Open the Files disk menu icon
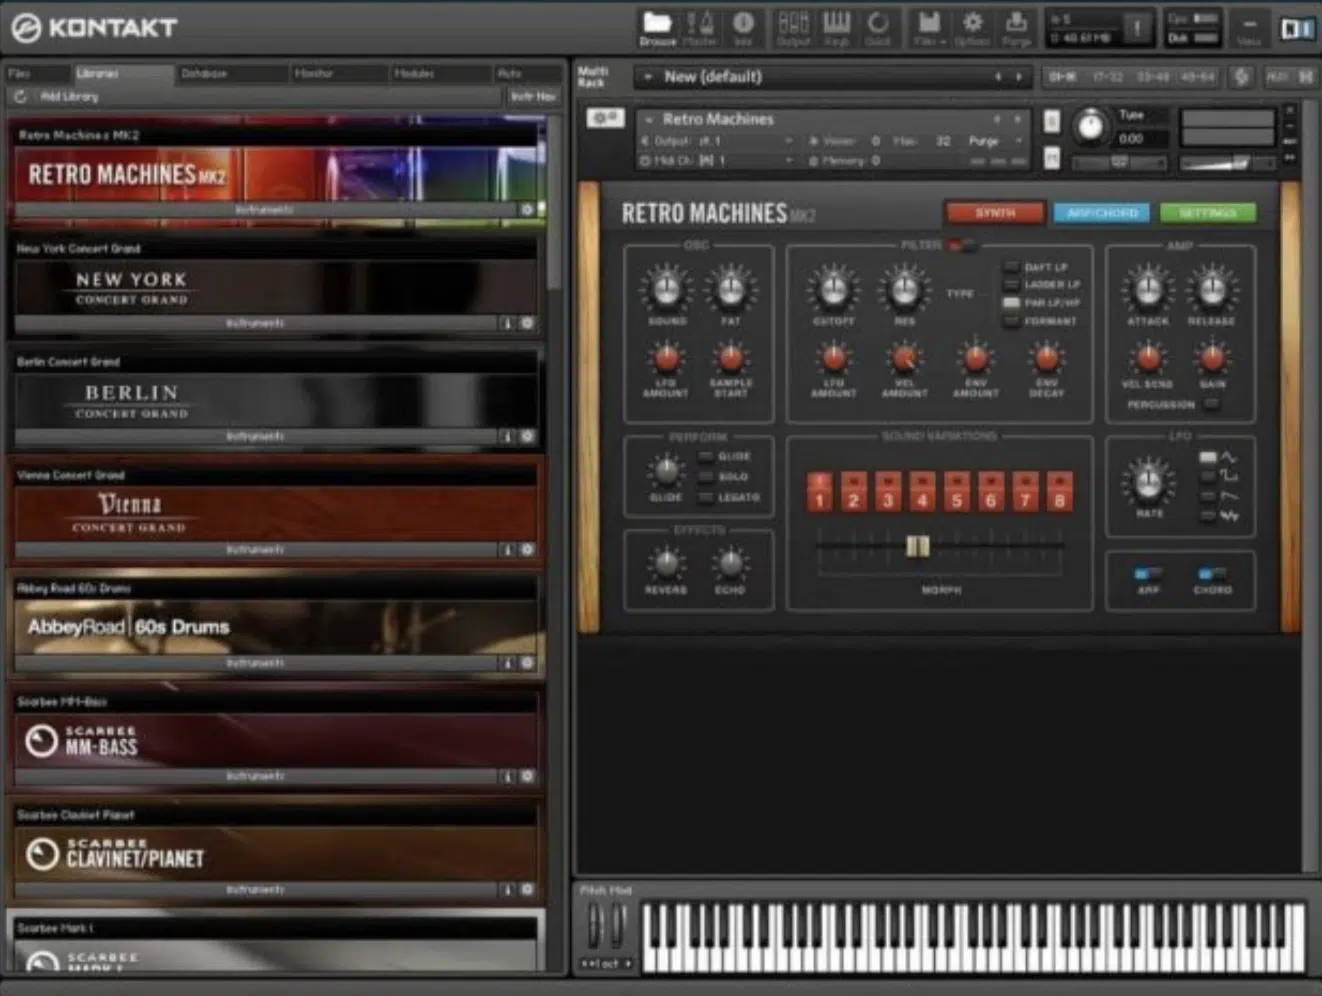The height and width of the screenshot is (996, 1322). tap(930, 28)
